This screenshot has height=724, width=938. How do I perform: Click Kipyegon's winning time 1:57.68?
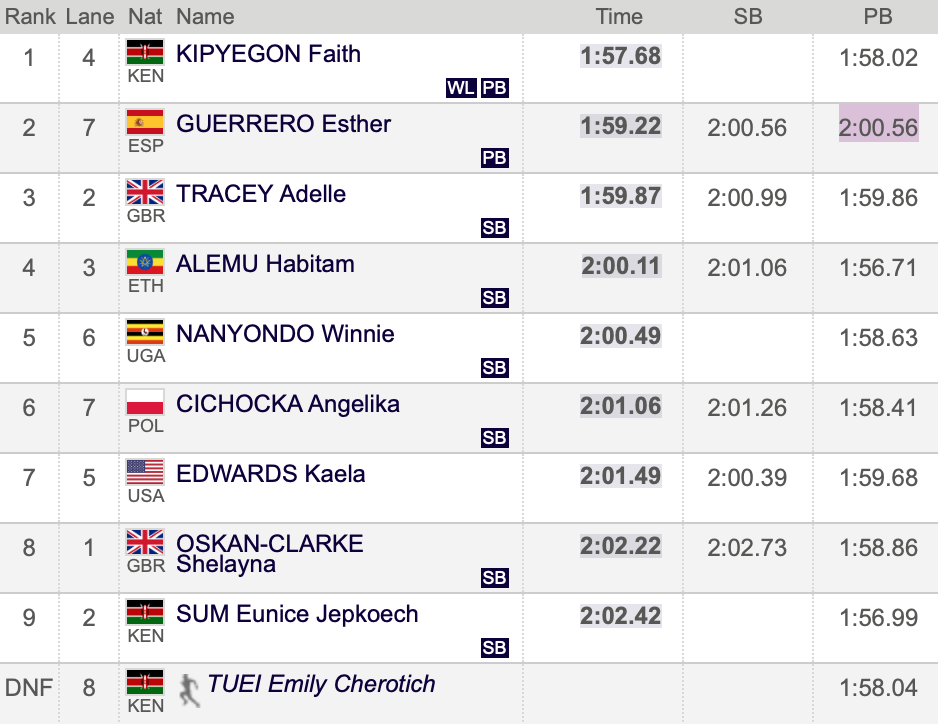pos(620,56)
